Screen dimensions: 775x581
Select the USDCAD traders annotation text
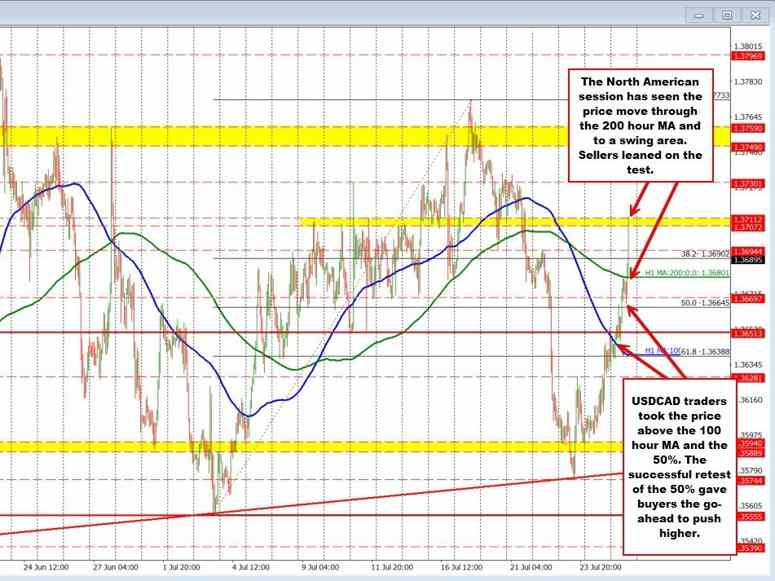tap(679, 467)
